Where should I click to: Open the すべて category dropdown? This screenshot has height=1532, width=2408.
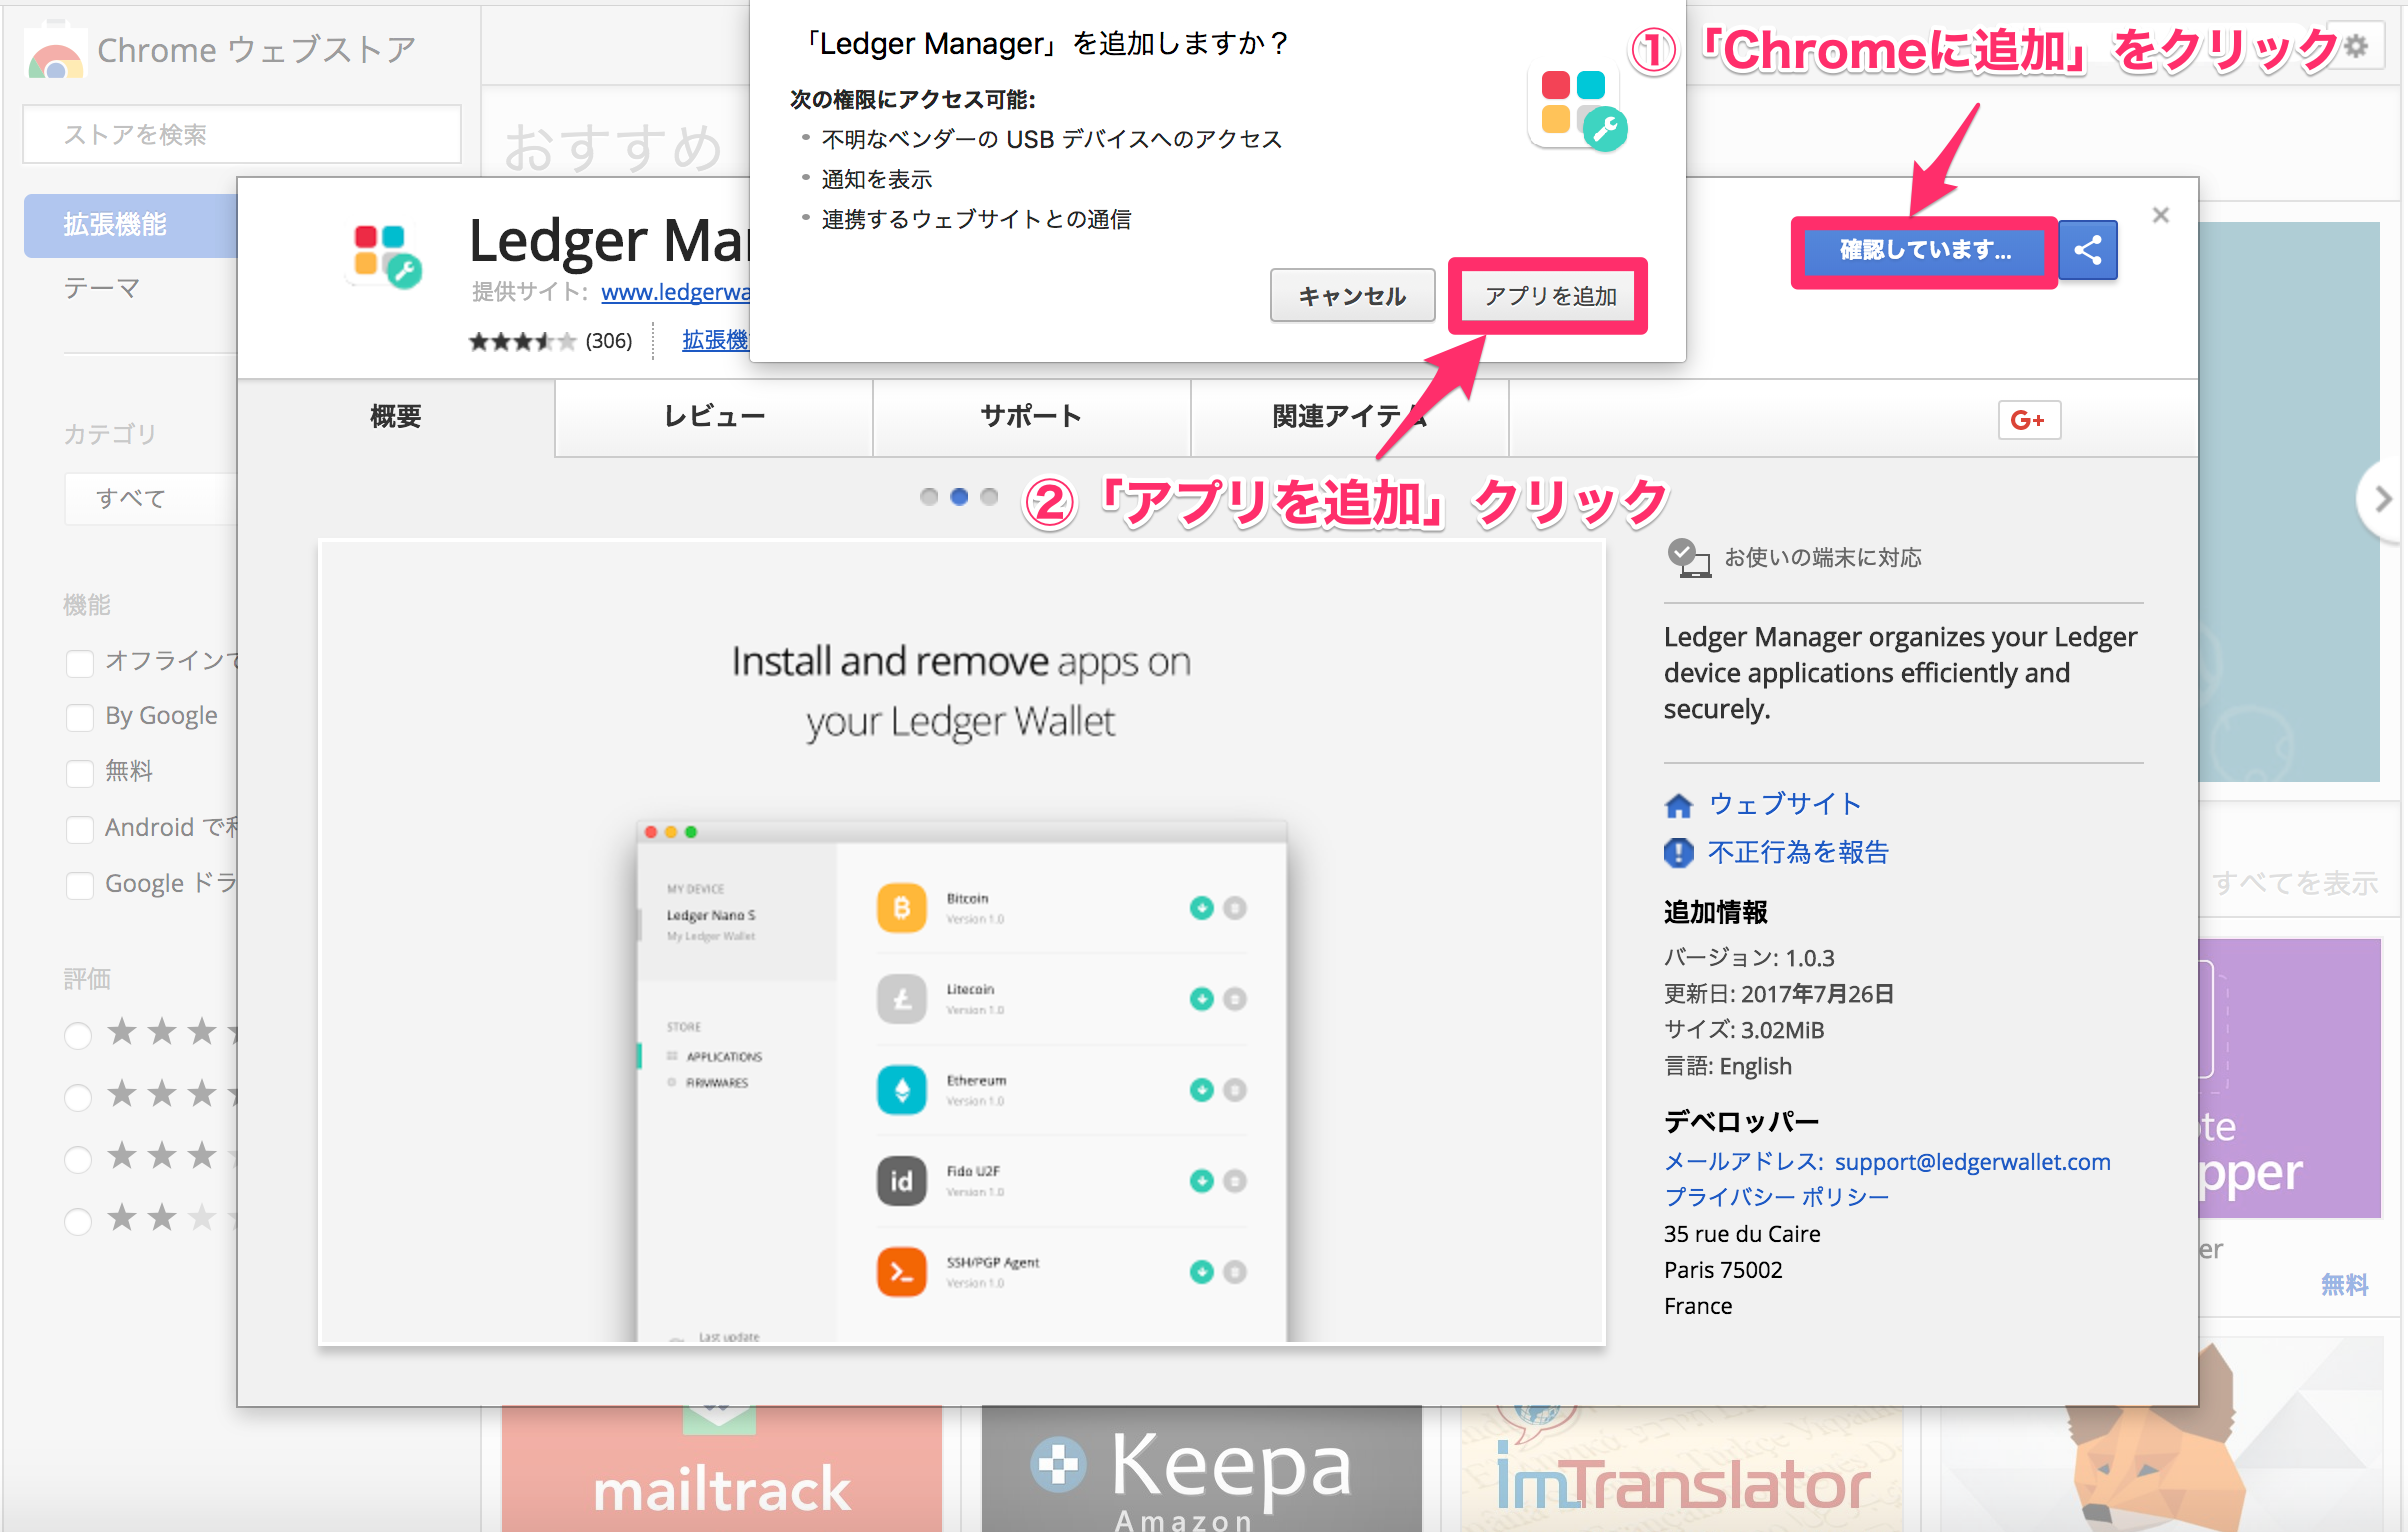(x=150, y=498)
